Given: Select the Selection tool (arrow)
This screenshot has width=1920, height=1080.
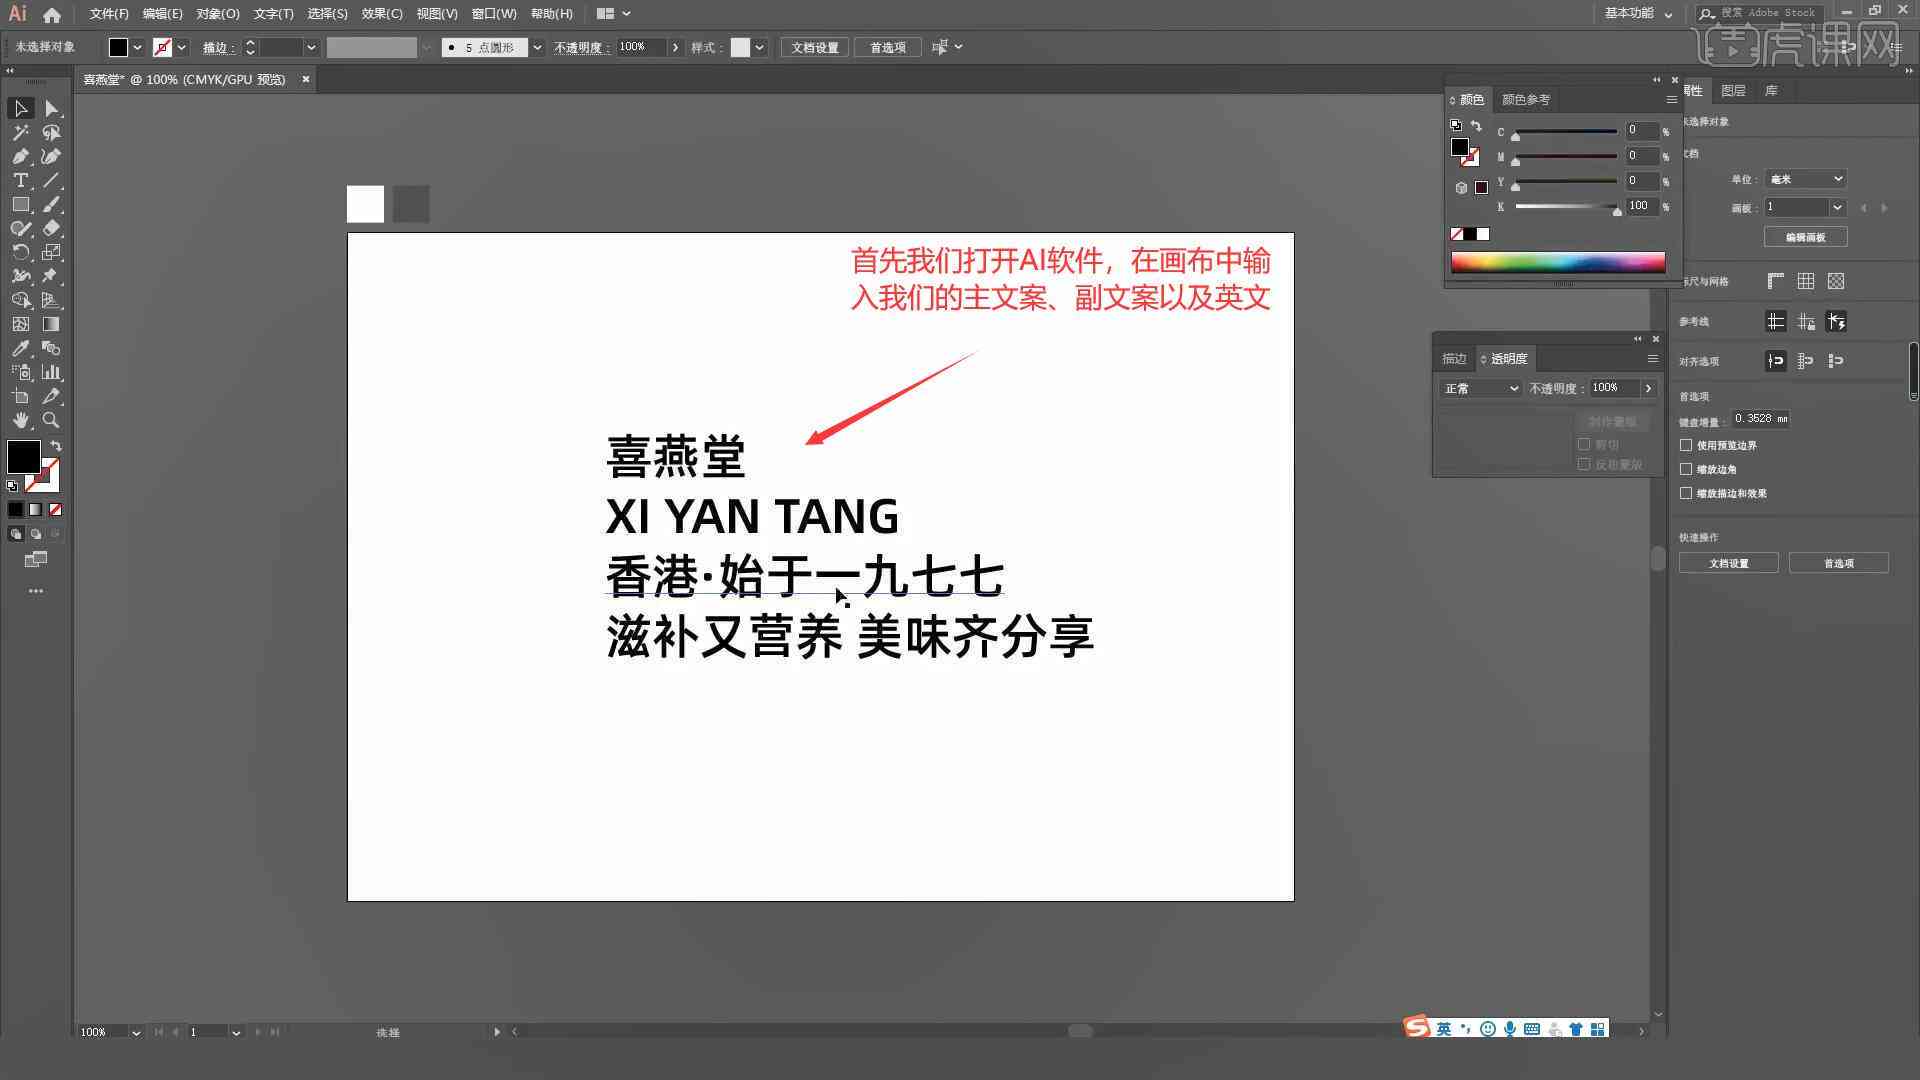Looking at the screenshot, I should (20, 108).
